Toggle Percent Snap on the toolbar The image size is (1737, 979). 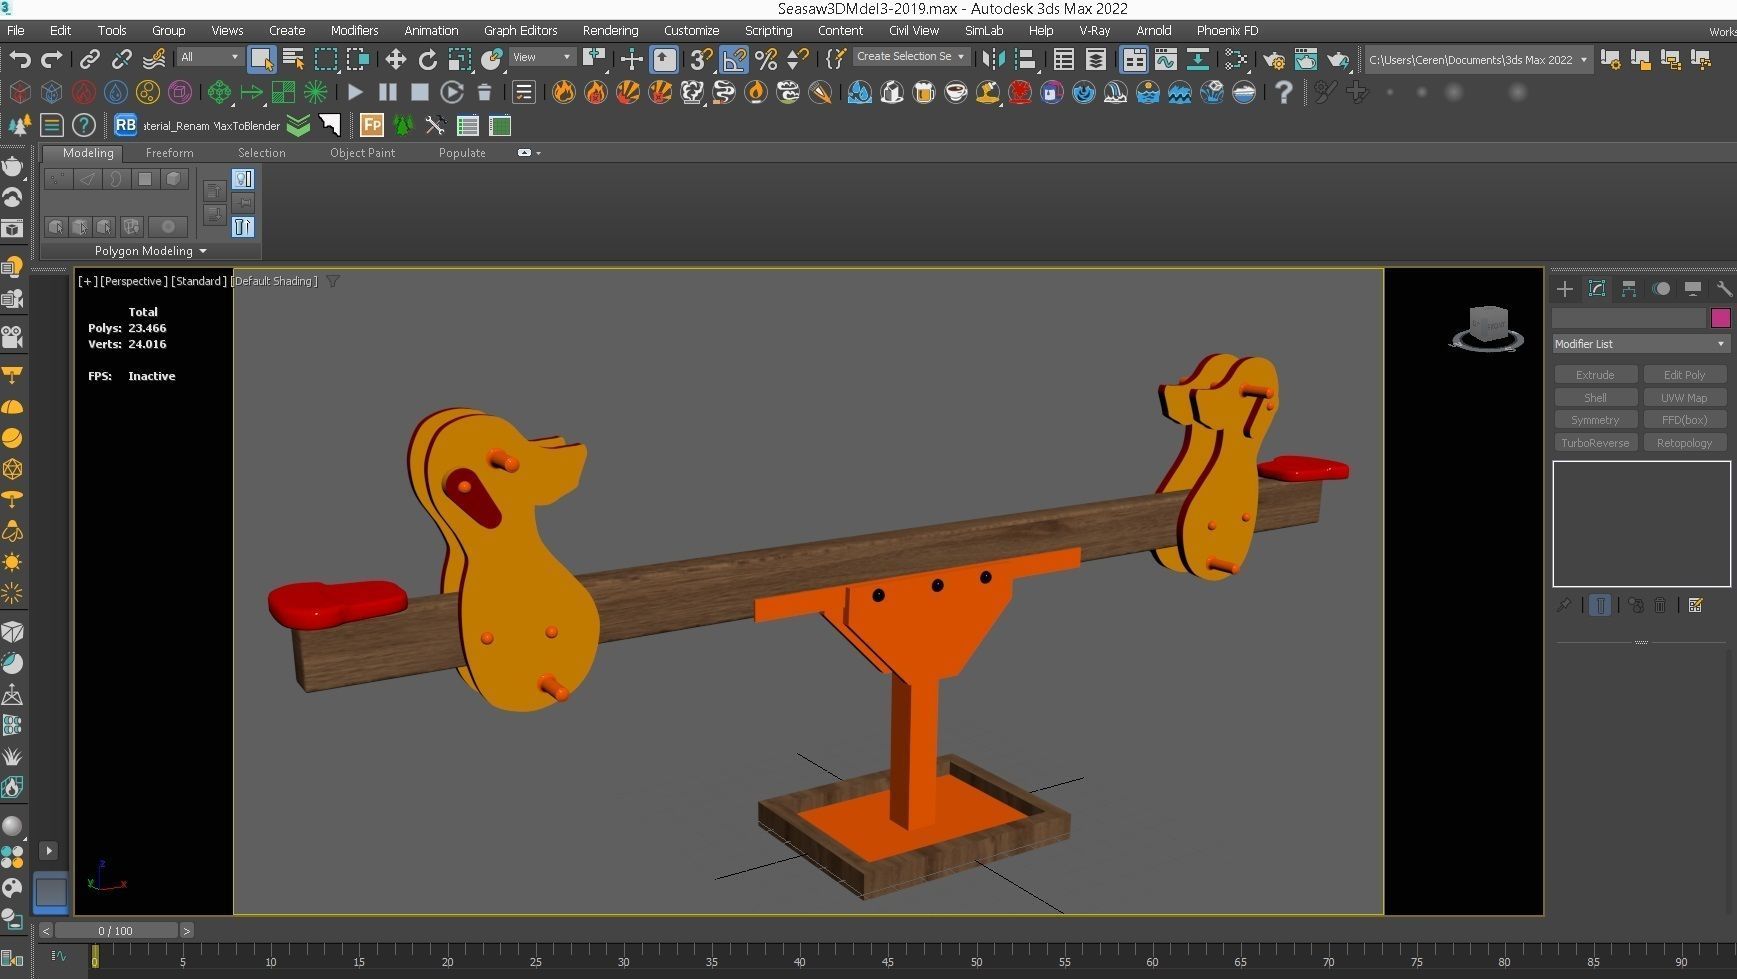[766, 59]
